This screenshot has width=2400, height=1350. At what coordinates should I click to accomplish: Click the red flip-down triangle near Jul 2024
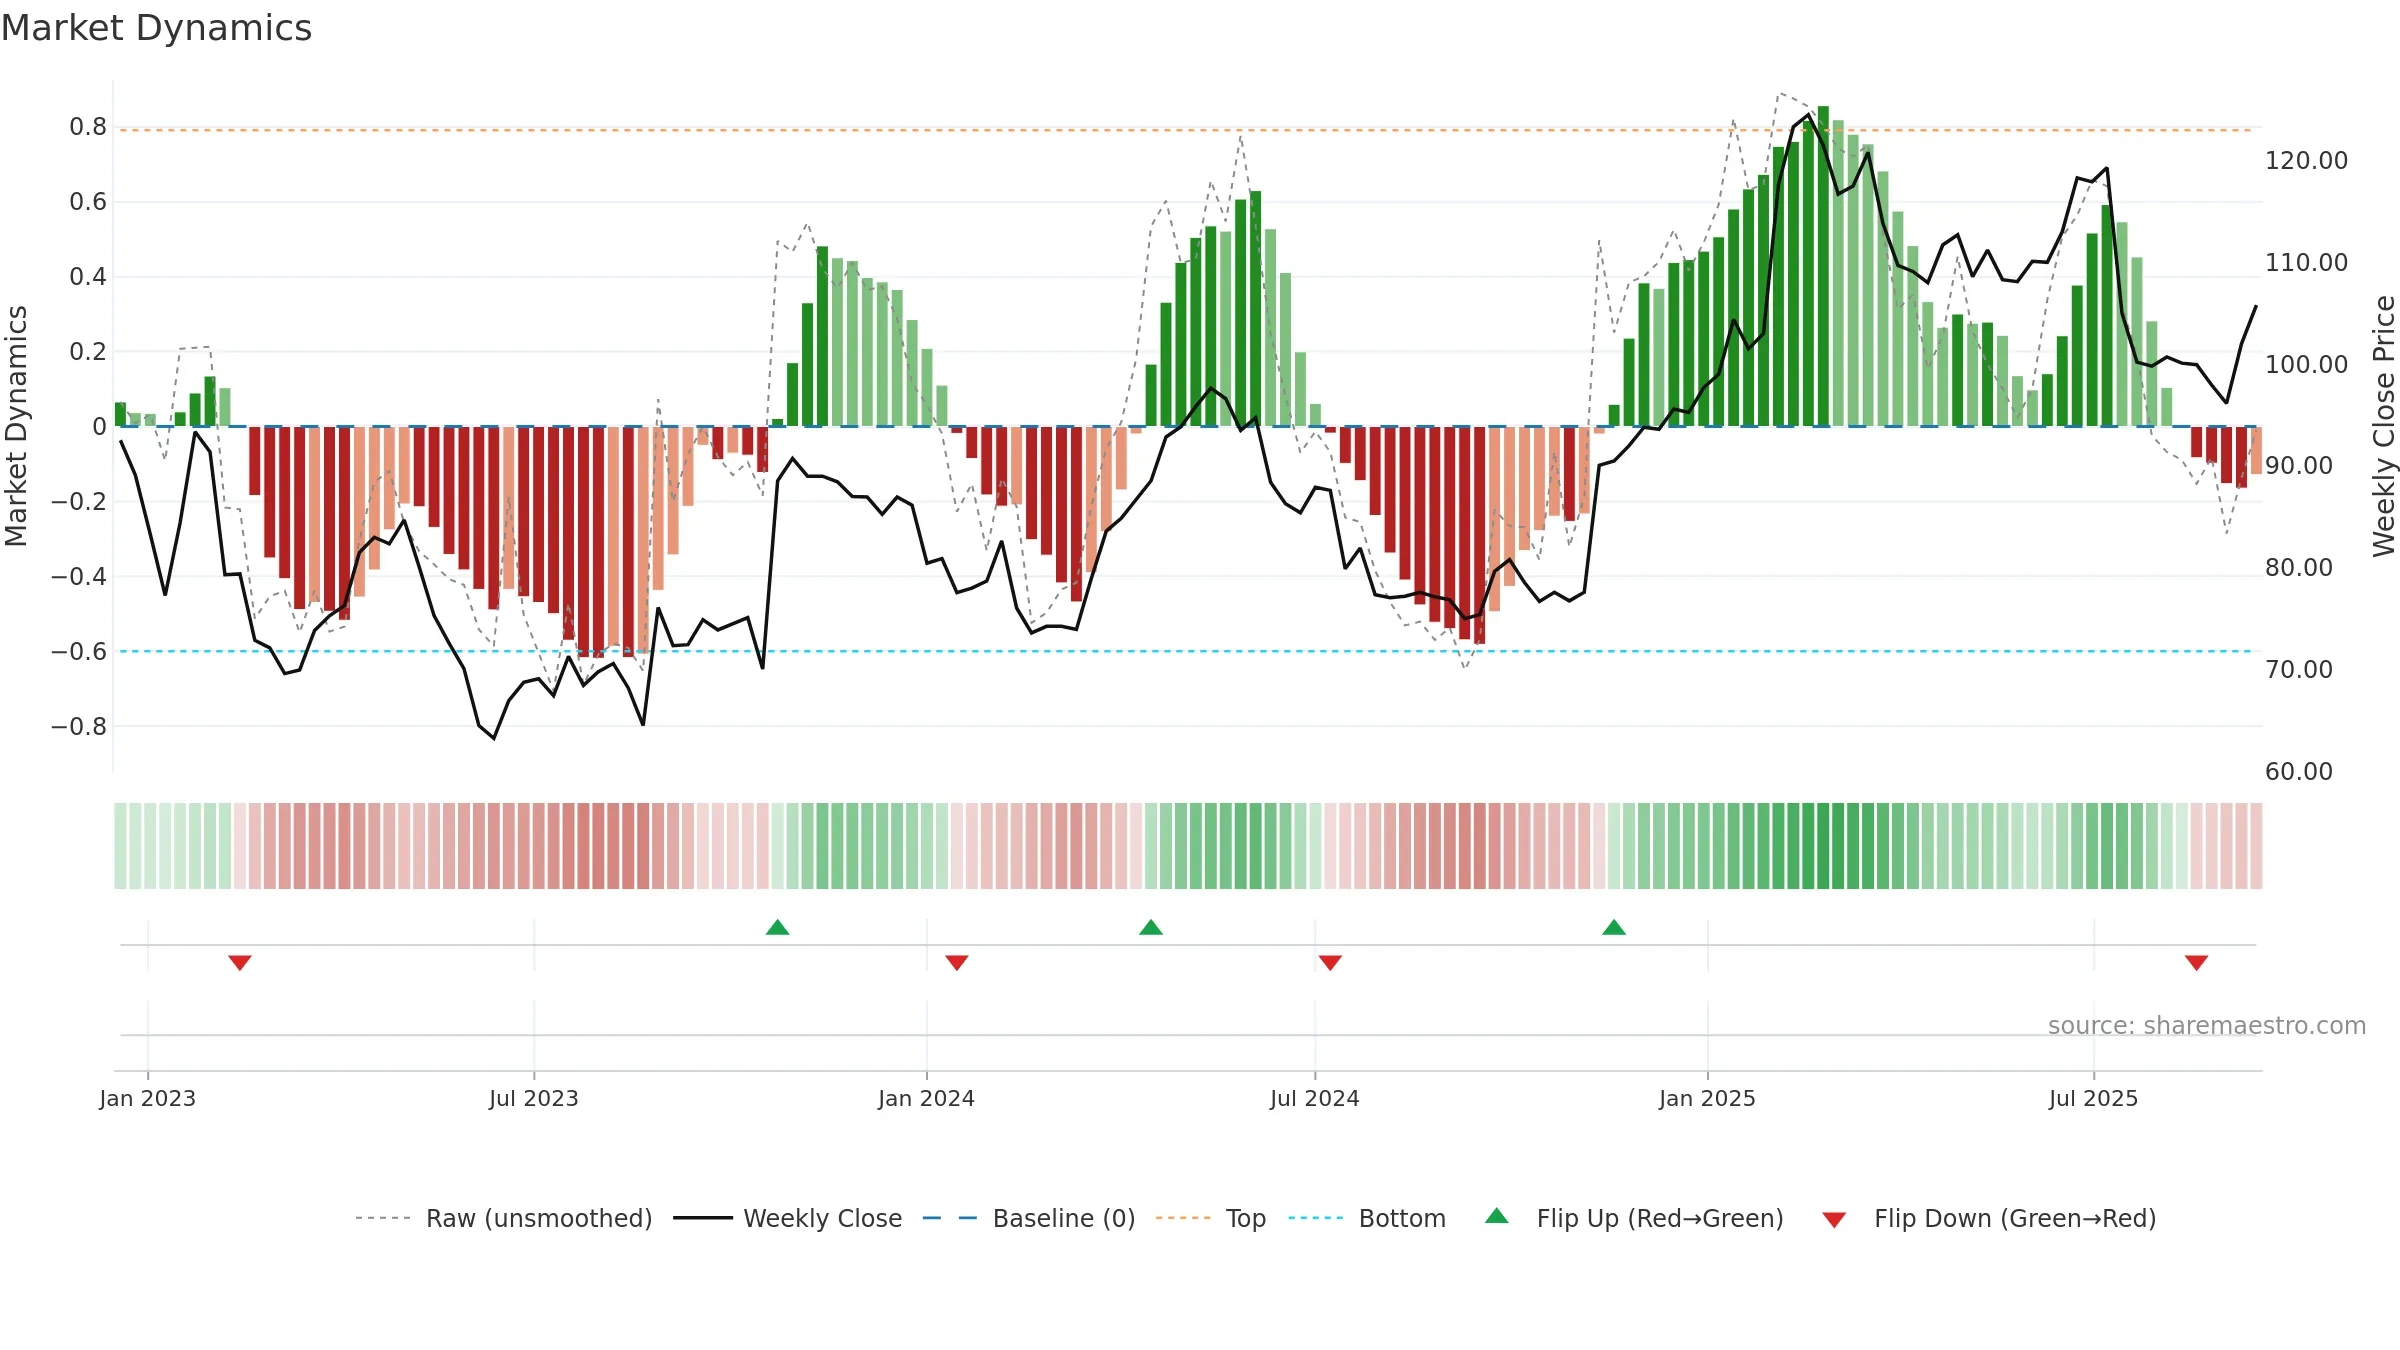click(1330, 962)
